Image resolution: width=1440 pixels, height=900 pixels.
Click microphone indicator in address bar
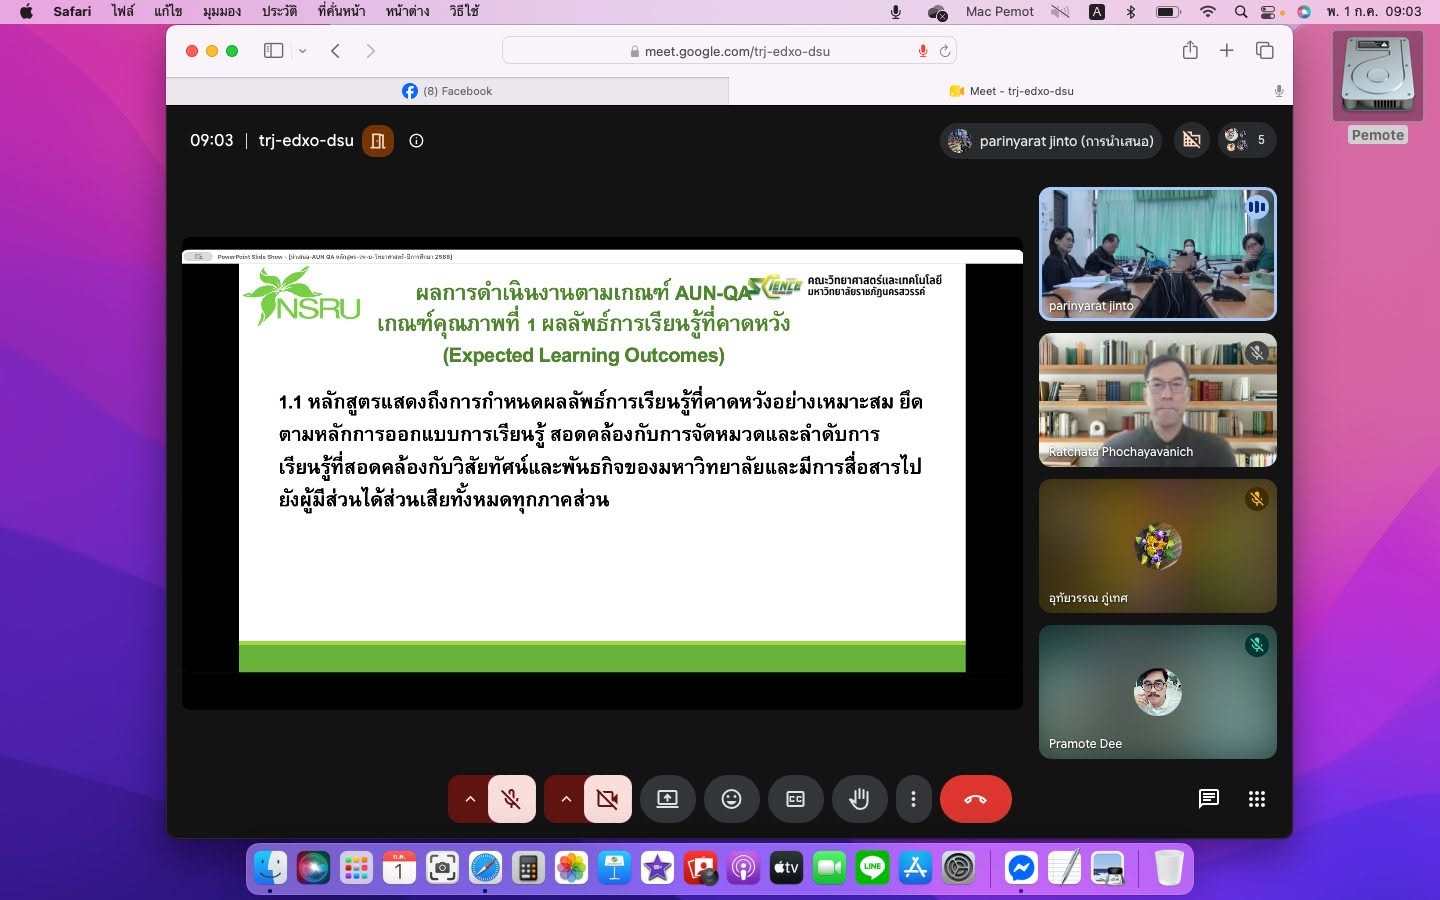coord(923,51)
